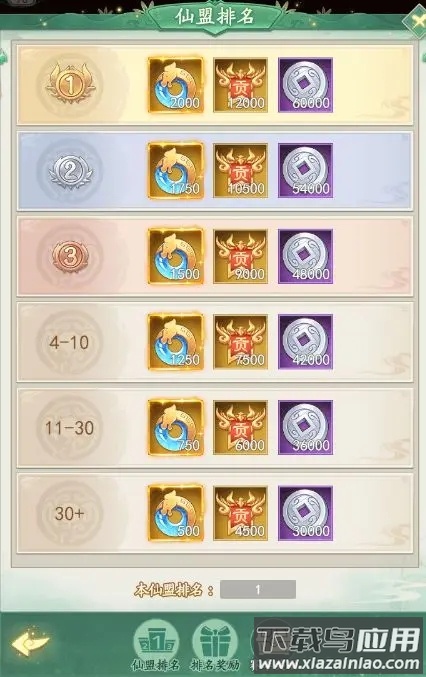Switch to the 仙盟排名 tab
Viewport: 426px width, 677px height.
tap(156, 645)
